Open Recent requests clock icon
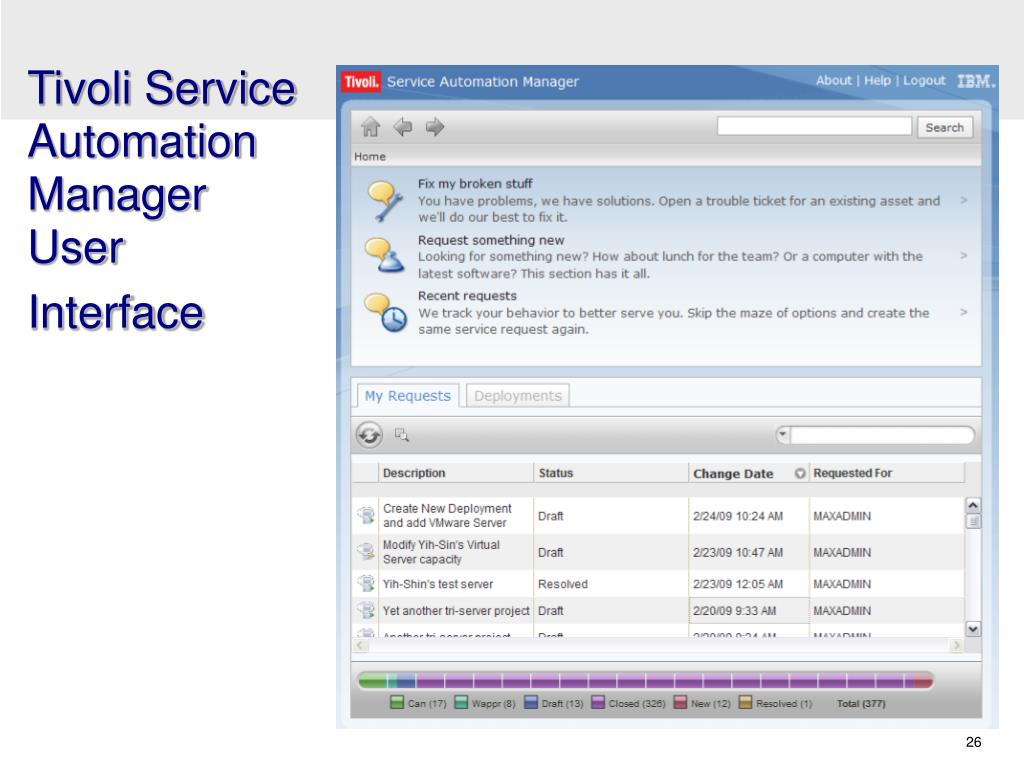This screenshot has width=1024, height=768. tap(386, 312)
